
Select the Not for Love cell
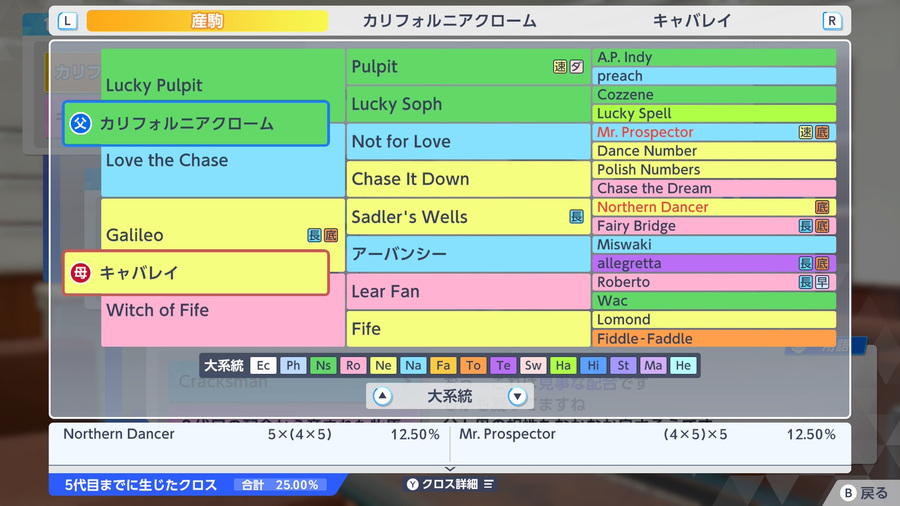pyautogui.click(x=468, y=142)
